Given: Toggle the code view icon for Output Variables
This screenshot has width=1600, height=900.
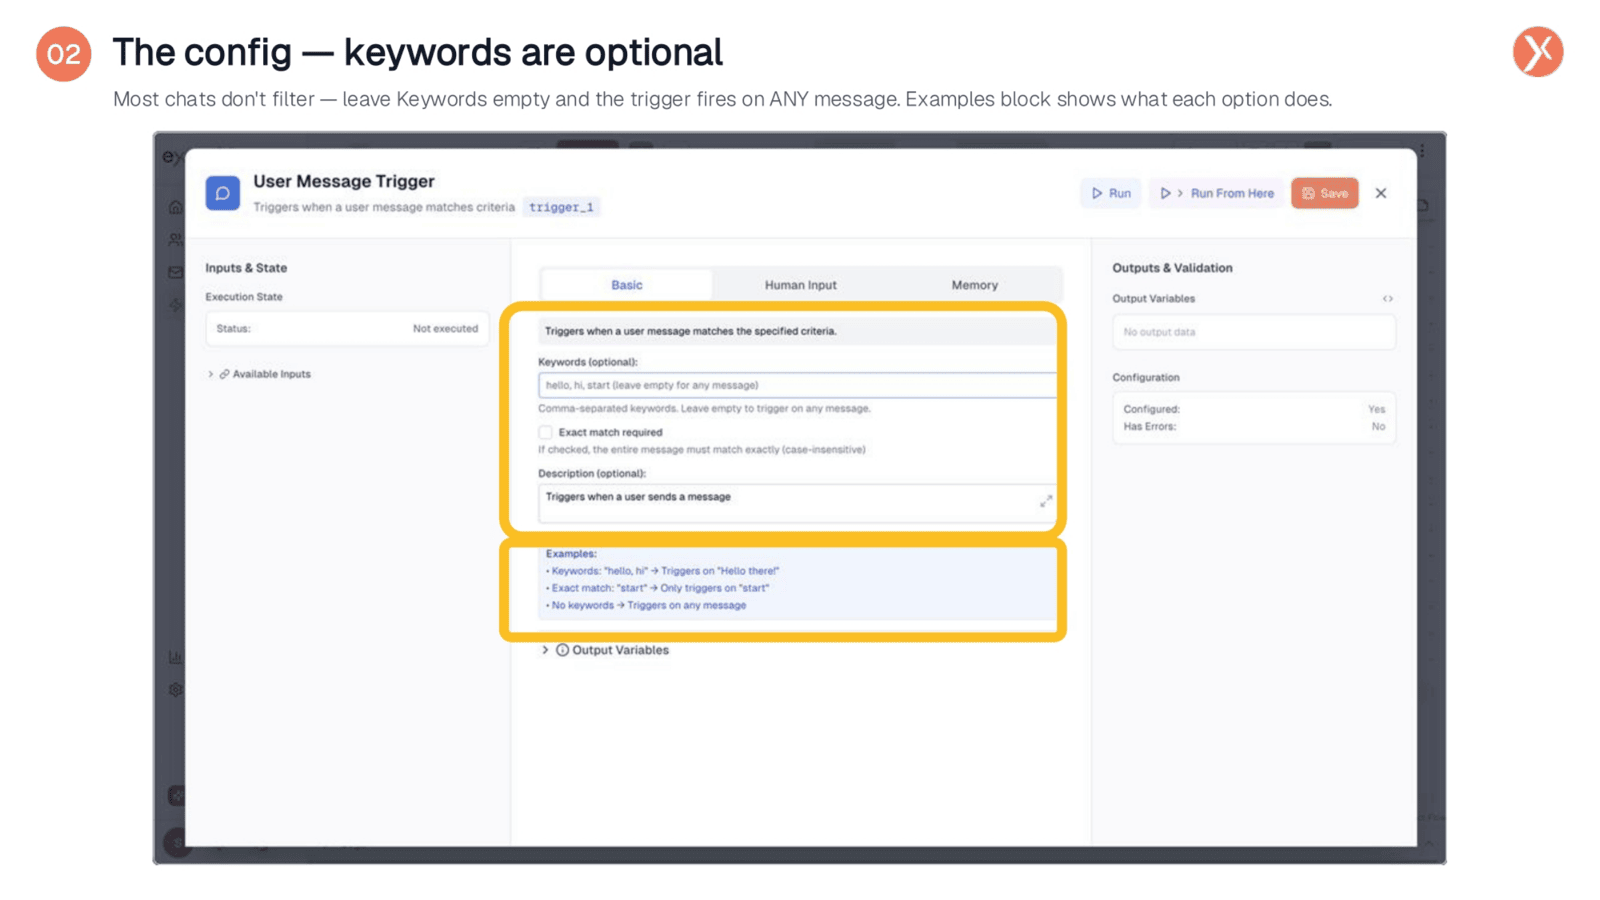Looking at the screenshot, I should point(1388,299).
